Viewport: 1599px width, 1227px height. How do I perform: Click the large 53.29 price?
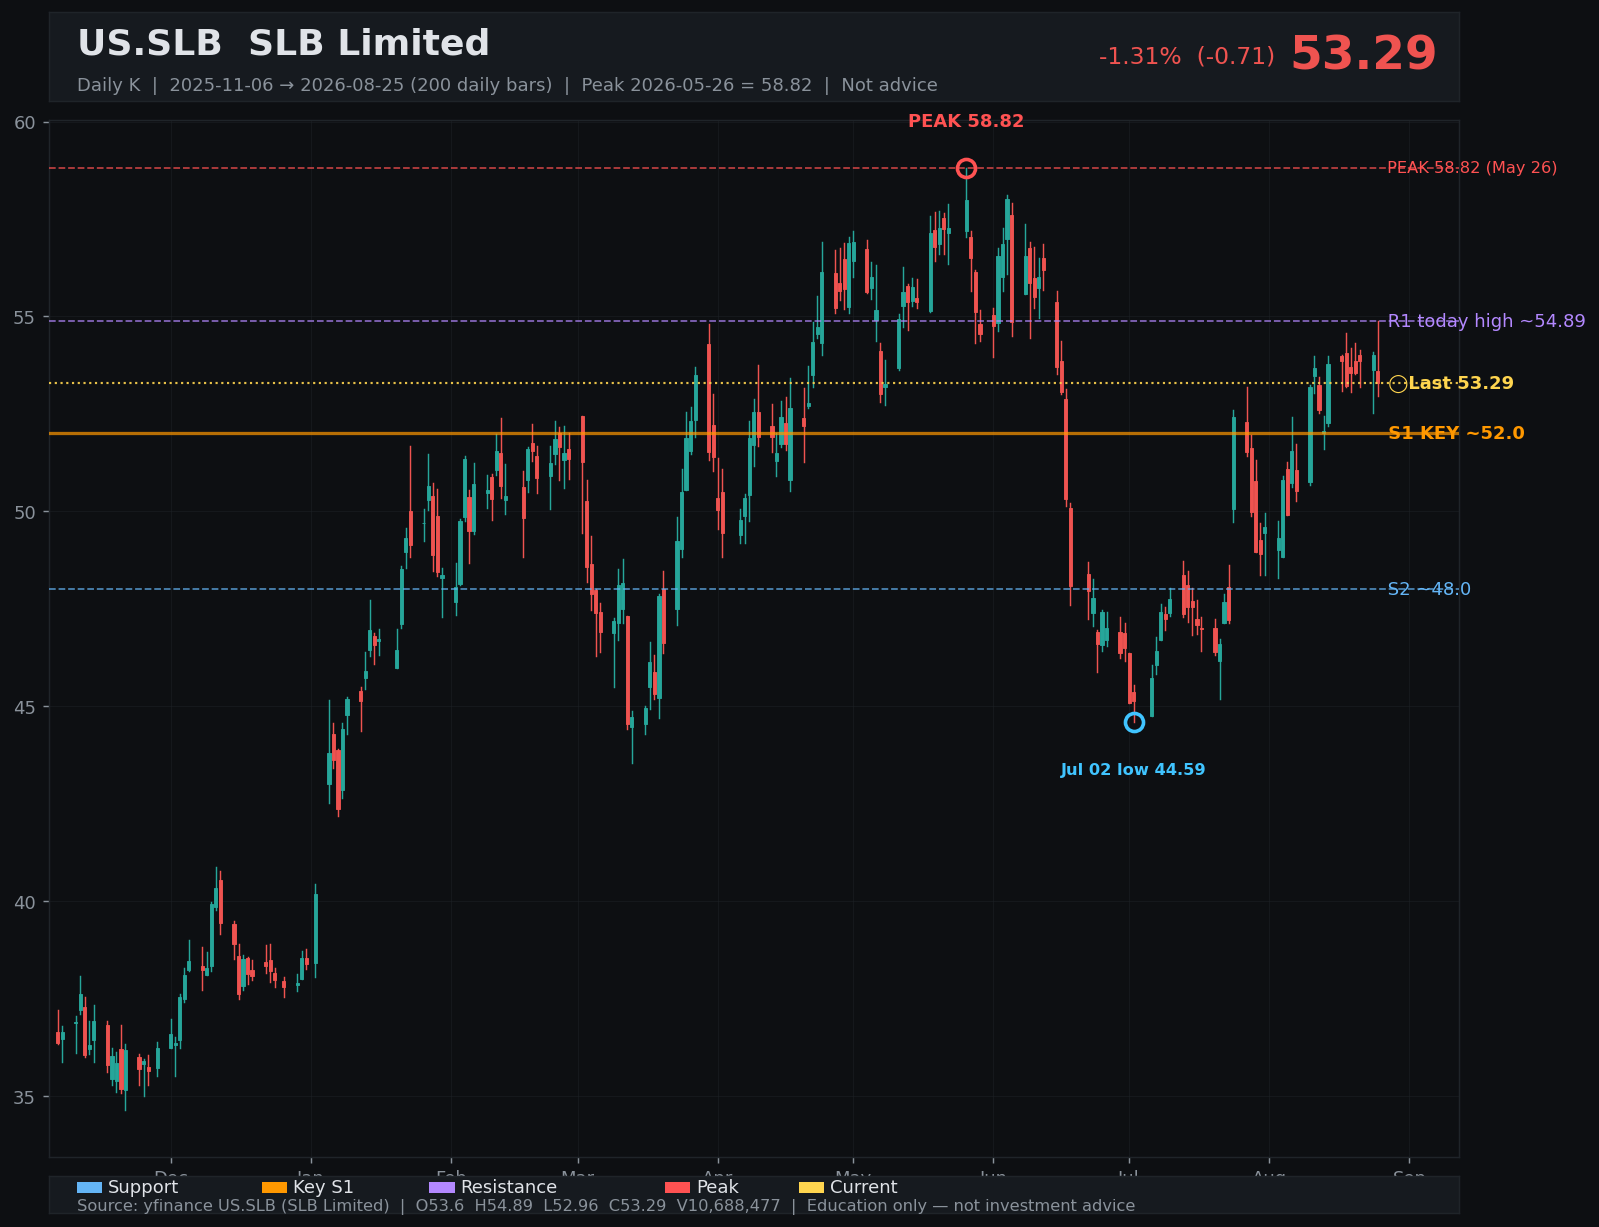point(1363,54)
